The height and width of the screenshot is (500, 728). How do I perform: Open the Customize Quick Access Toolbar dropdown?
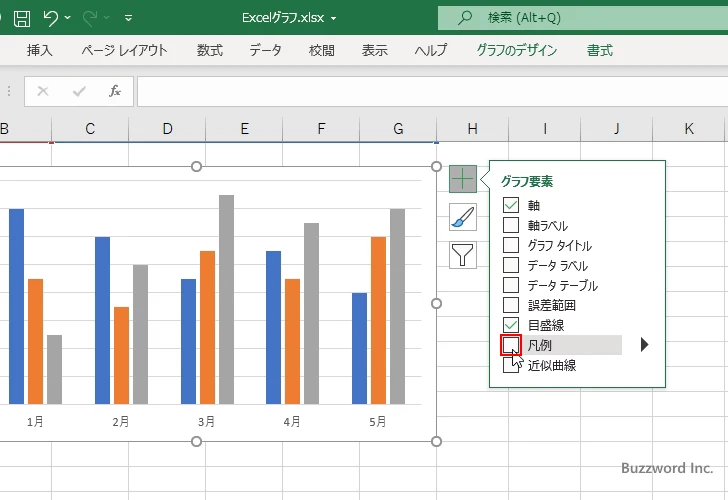coord(129,18)
